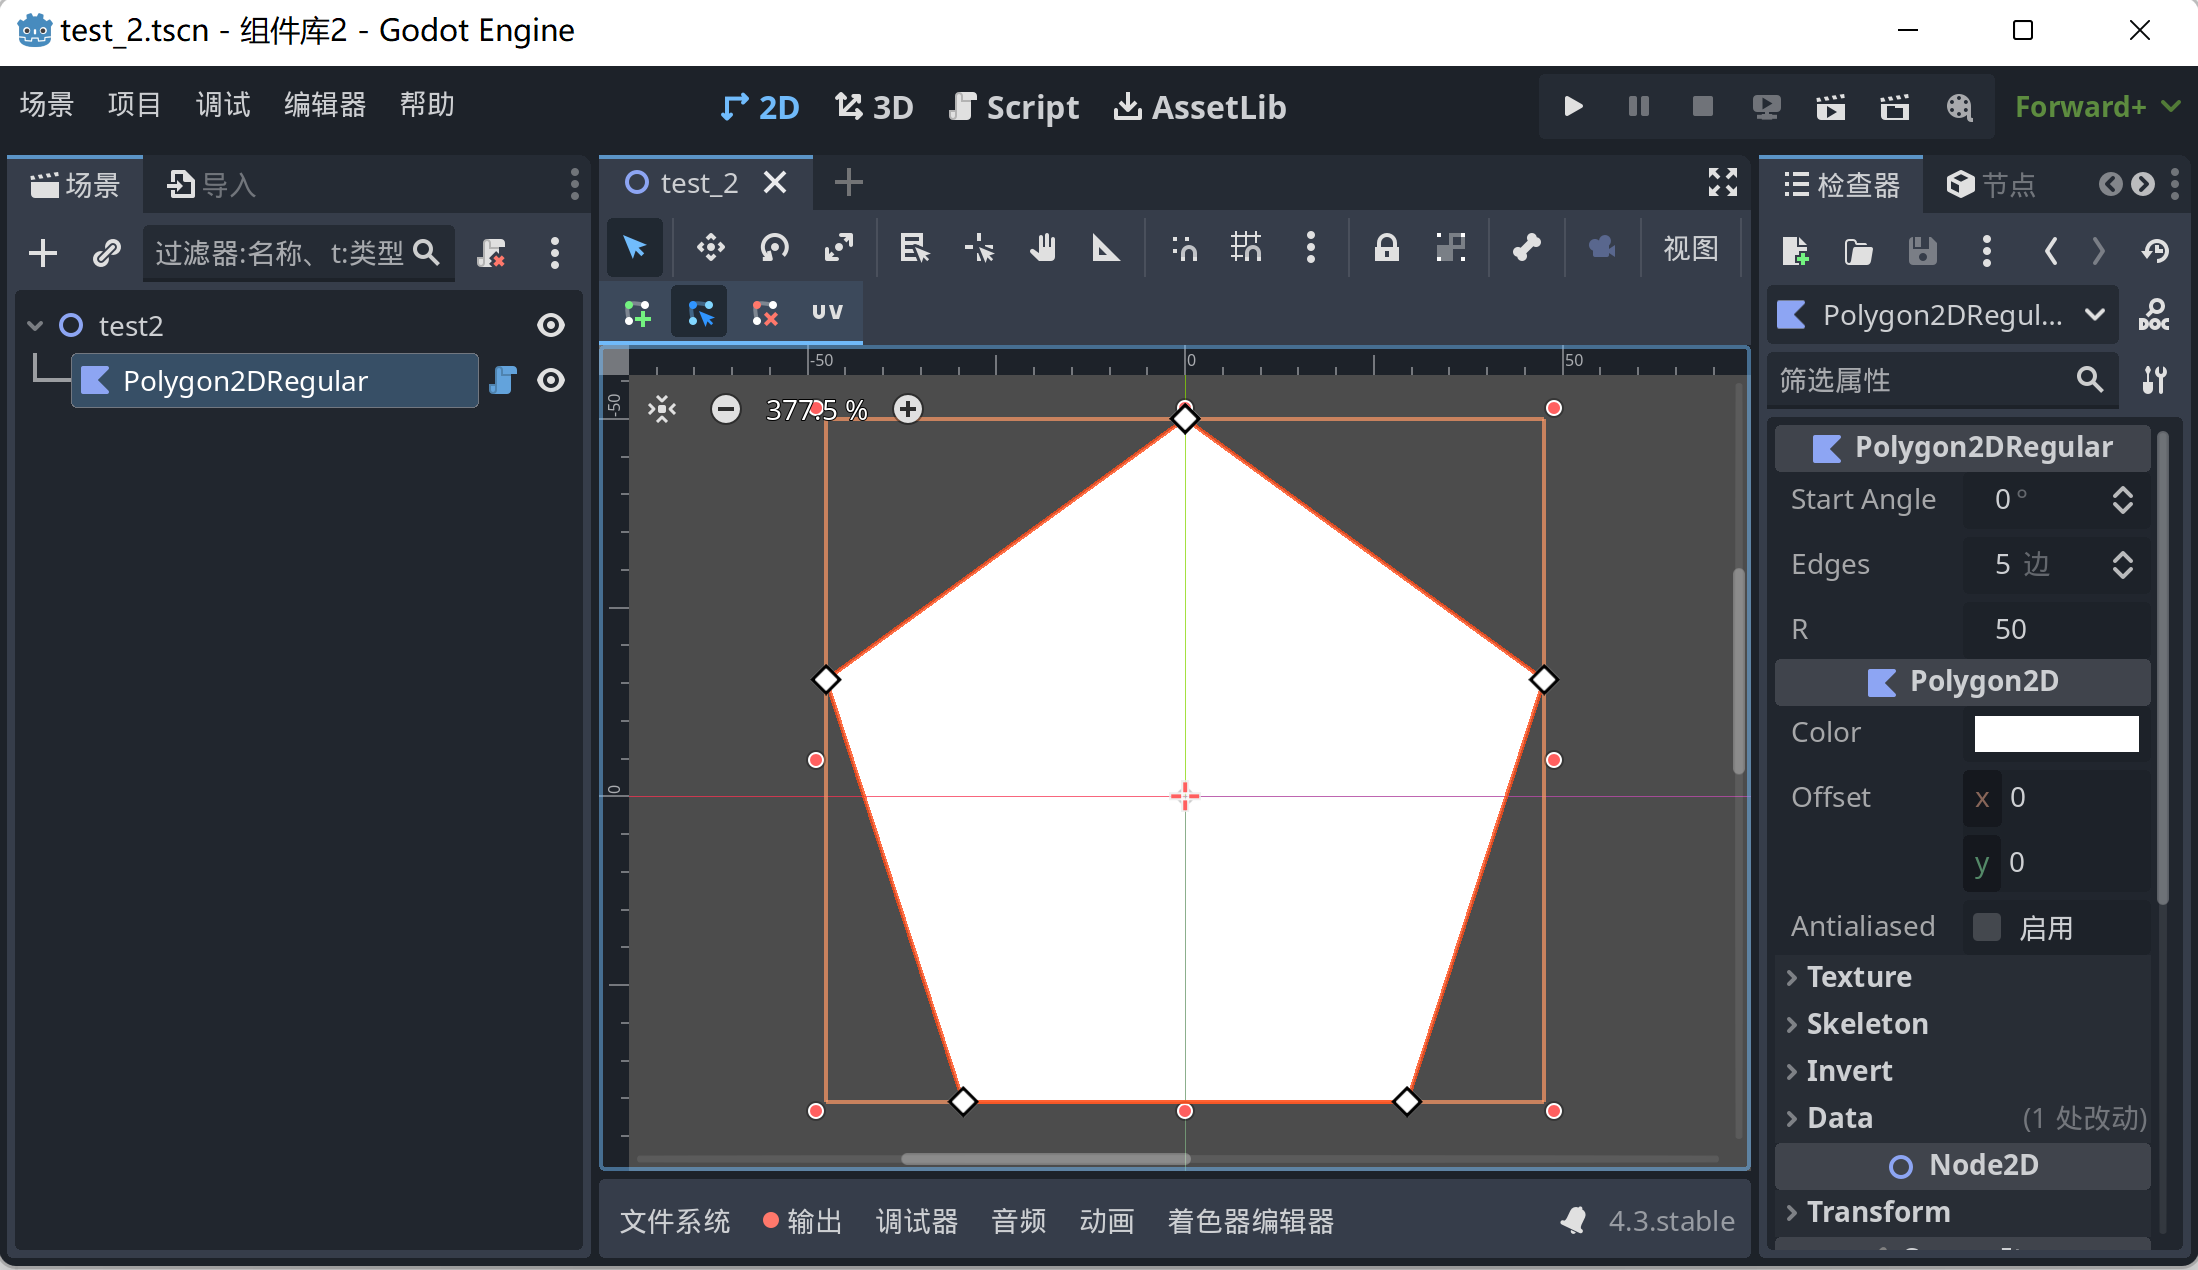
Task: Open the skeleton bone options icon
Action: (x=1526, y=247)
